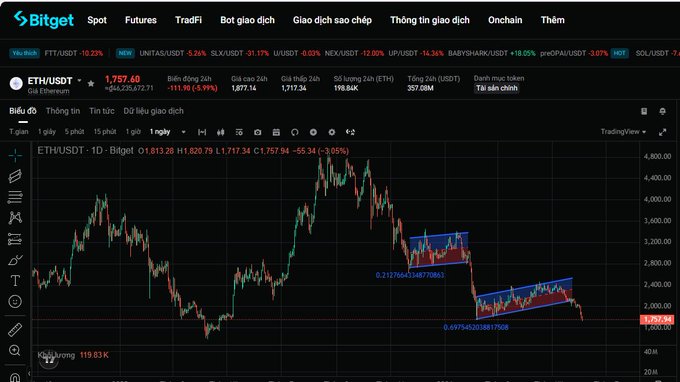The width and height of the screenshot is (680, 382).
Task: Take chart snapshot with camera icon
Action: (x=258, y=132)
